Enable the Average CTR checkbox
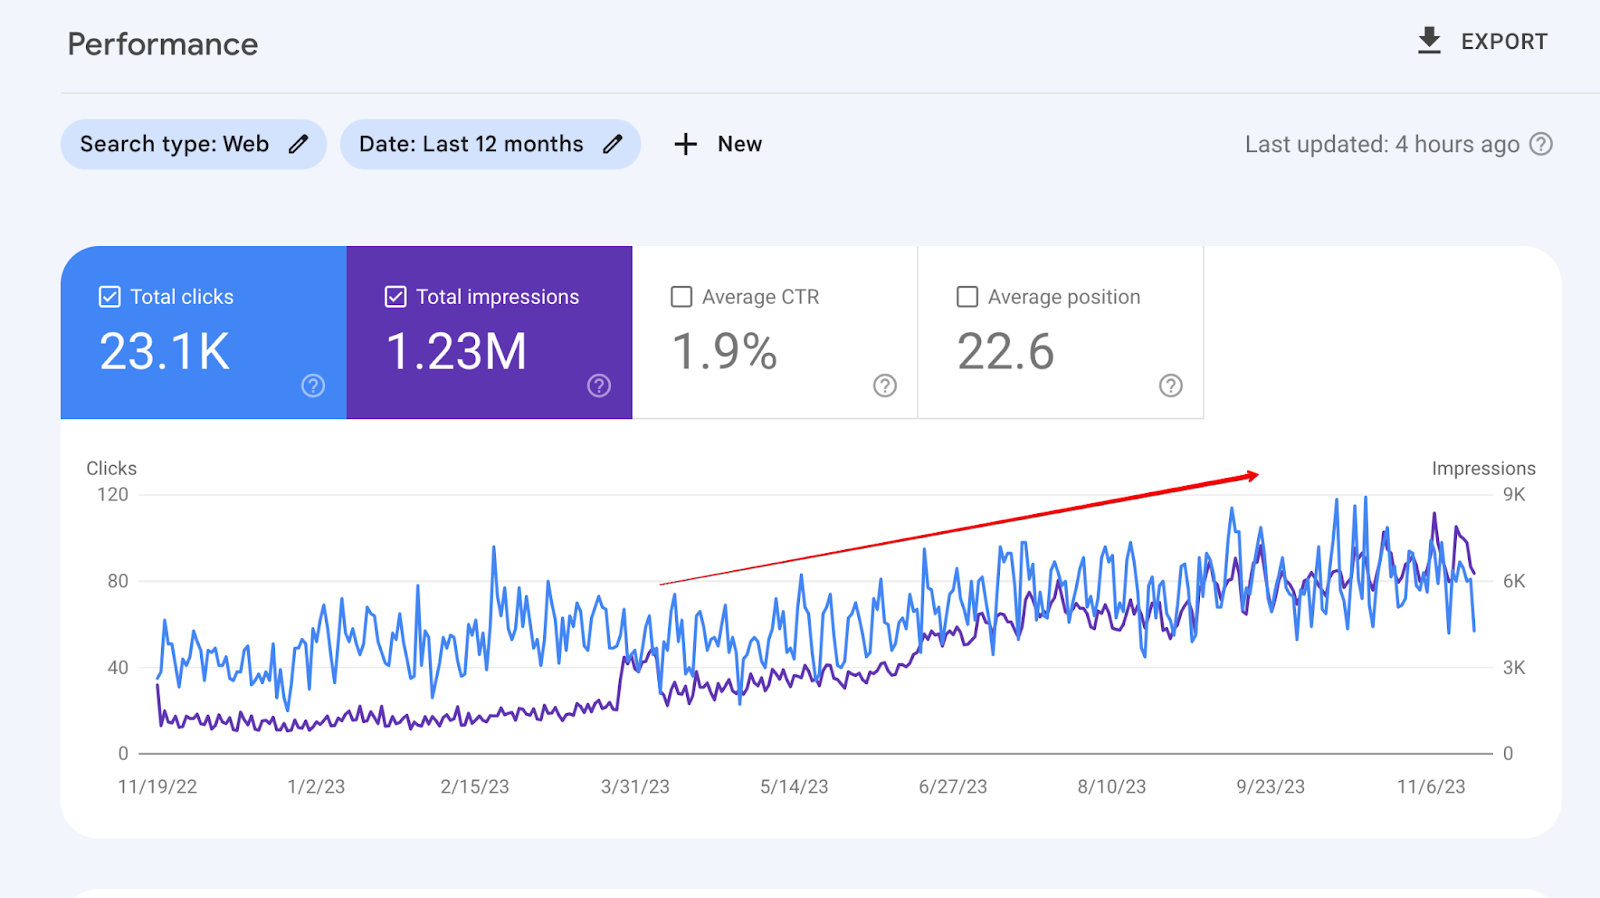This screenshot has height=898, width=1600. click(x=681, y=297)
